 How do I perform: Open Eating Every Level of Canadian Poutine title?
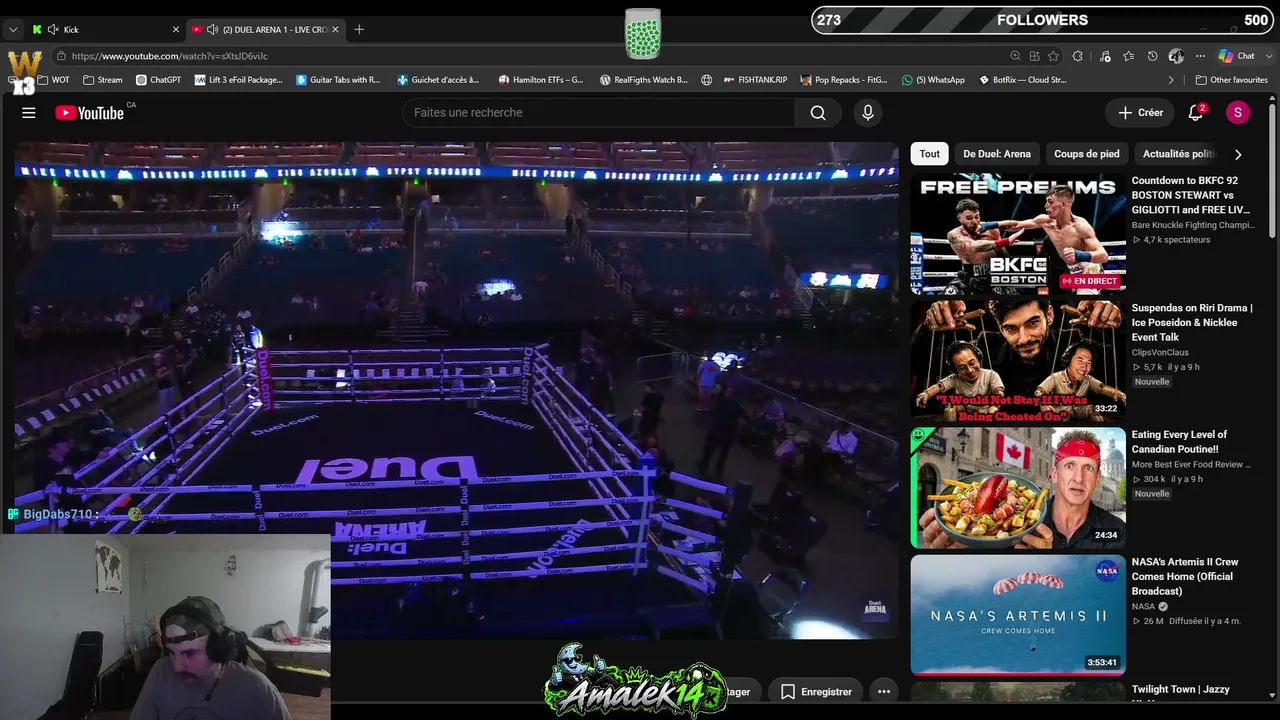point(1180,442)
